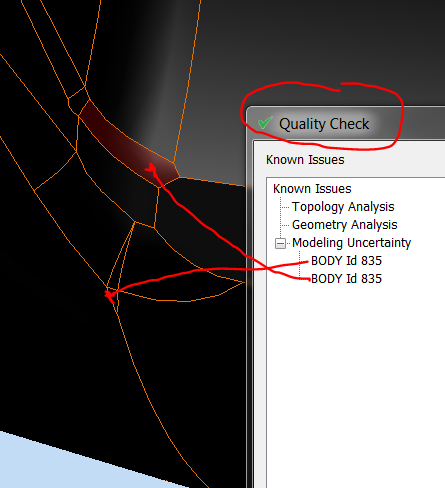Viewport: 445px width, 488px height.
Task: Click the green checkmark Quality Check icon
Action: [x=265, y=123]
